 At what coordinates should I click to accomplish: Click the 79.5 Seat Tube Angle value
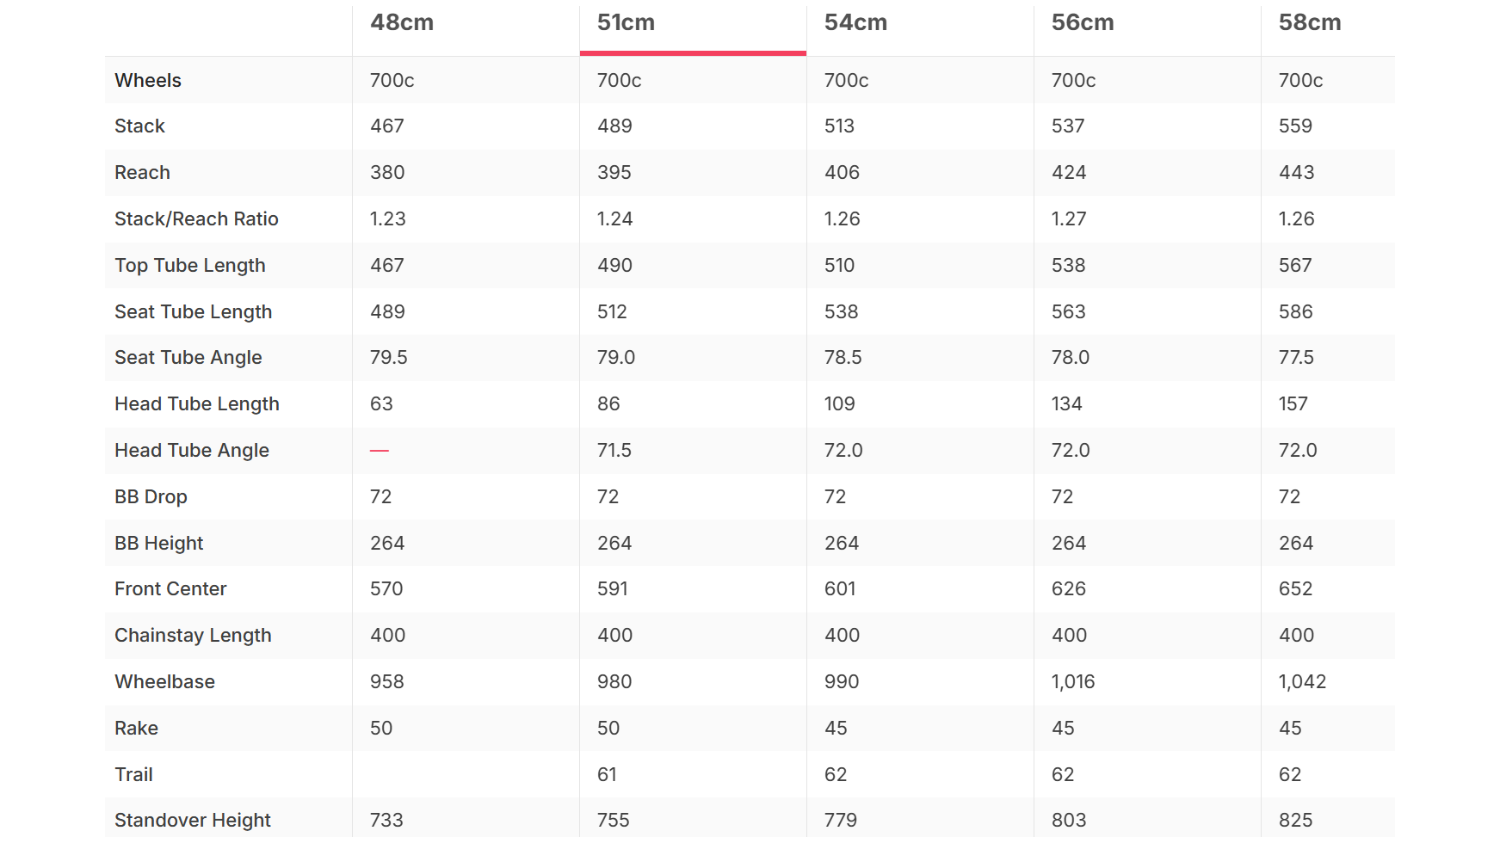[389, 357]
